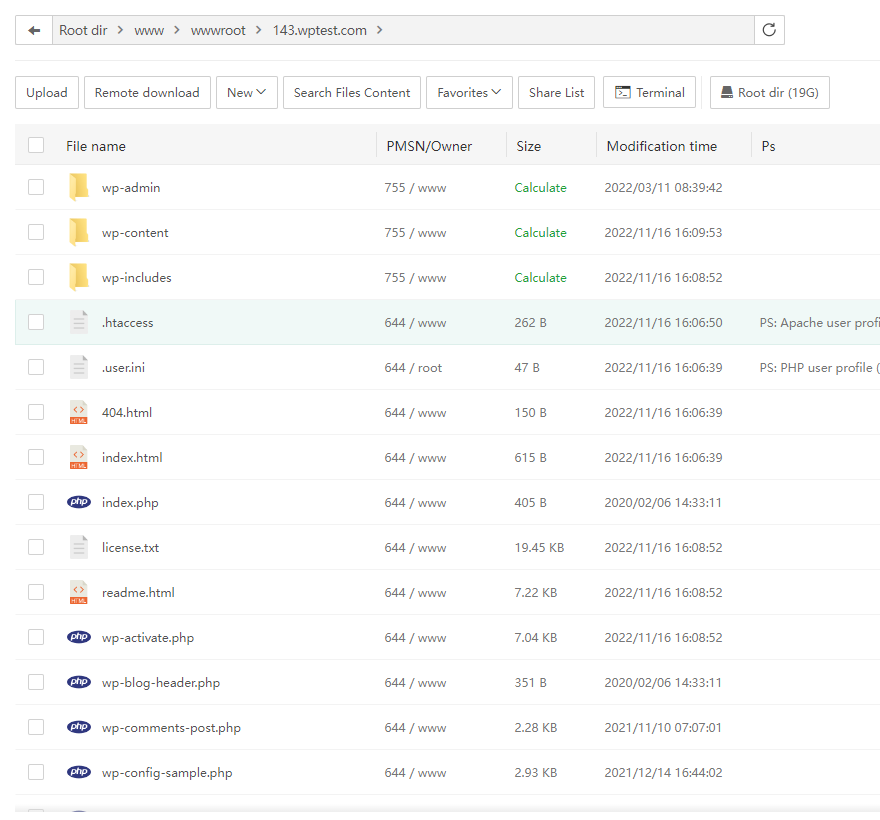The width and height of the screenshot is (880, 820).
Task: Click the chevron after 143.wptest.com breadcrumb
Action: 380,30
